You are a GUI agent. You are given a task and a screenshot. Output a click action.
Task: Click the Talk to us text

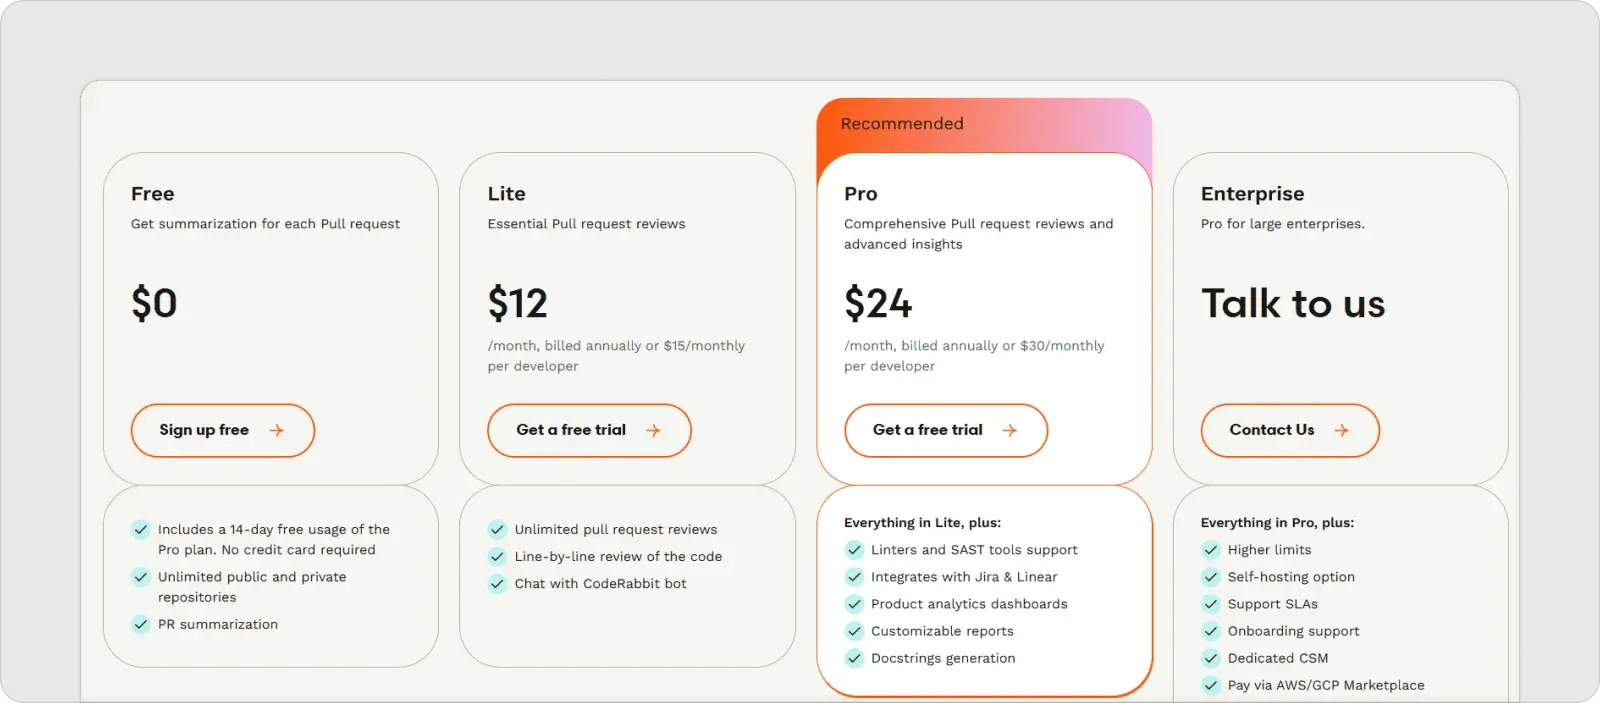[1292, 303]
